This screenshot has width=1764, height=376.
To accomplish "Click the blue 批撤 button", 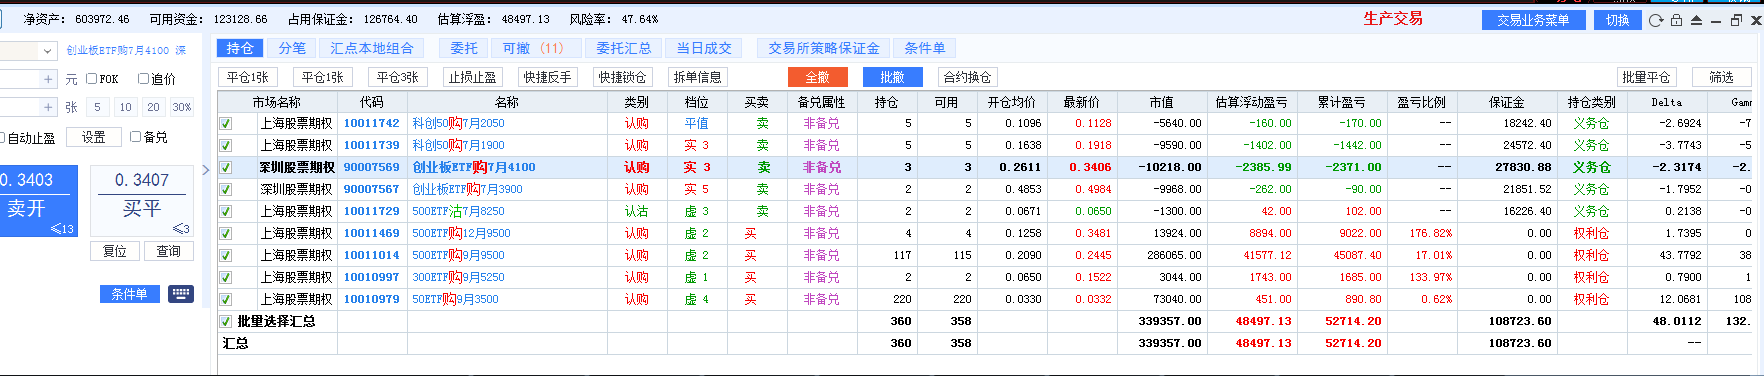I will (x=892, y=77).
